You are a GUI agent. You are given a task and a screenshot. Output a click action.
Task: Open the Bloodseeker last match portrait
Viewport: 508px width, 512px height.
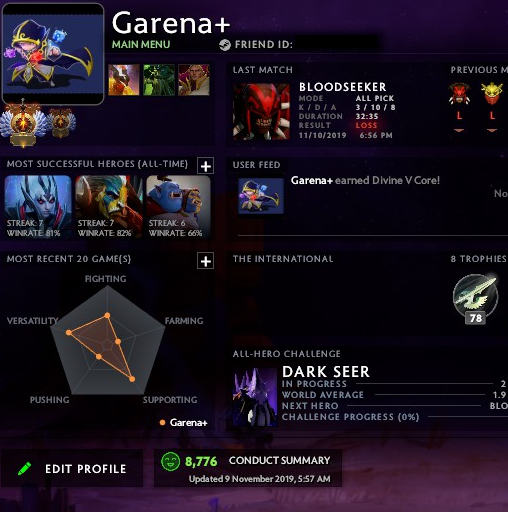pos(261,111)
